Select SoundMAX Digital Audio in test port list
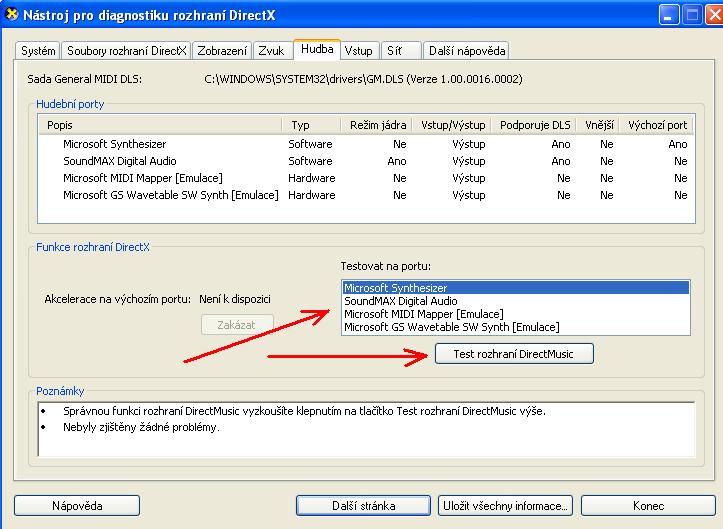The width and height of the screenshot is (723, 529). point(516,301)
